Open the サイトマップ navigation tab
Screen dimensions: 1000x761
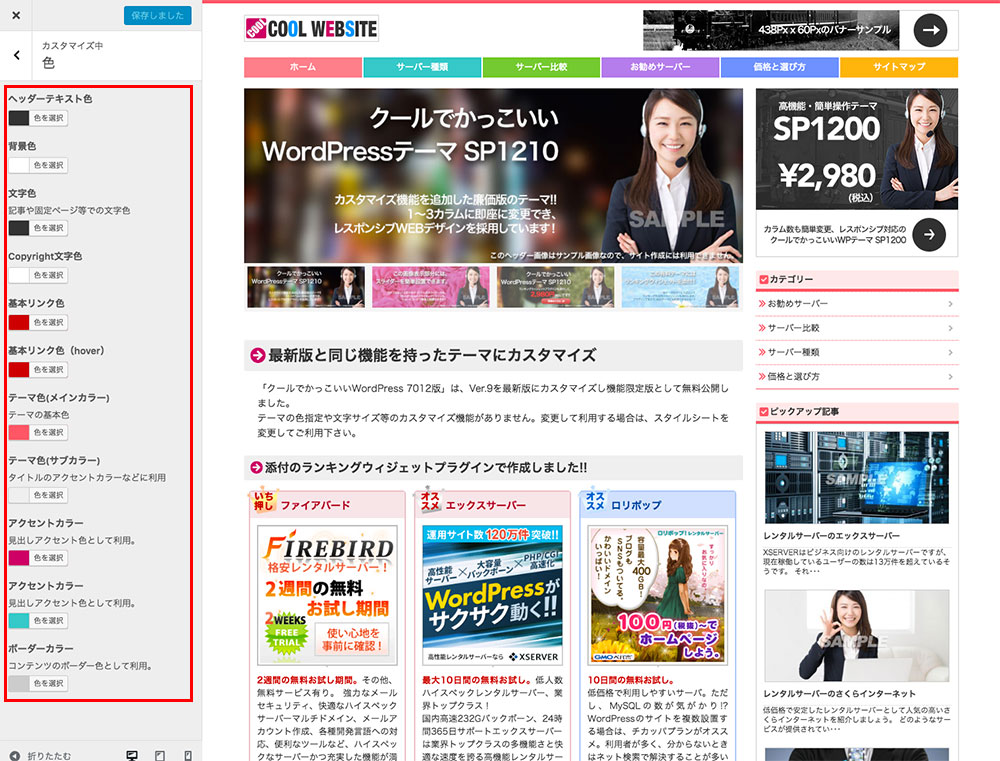(899, 67)
